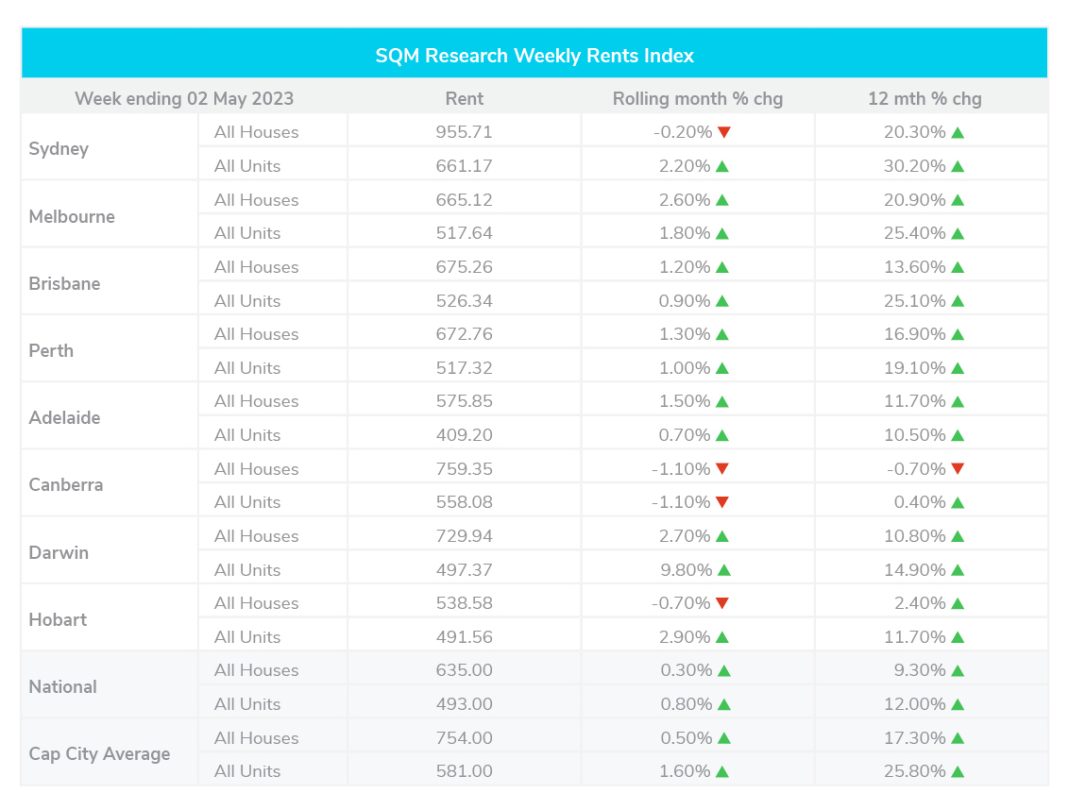Click Canberra units rent value 558.08

tap(464, 502)
